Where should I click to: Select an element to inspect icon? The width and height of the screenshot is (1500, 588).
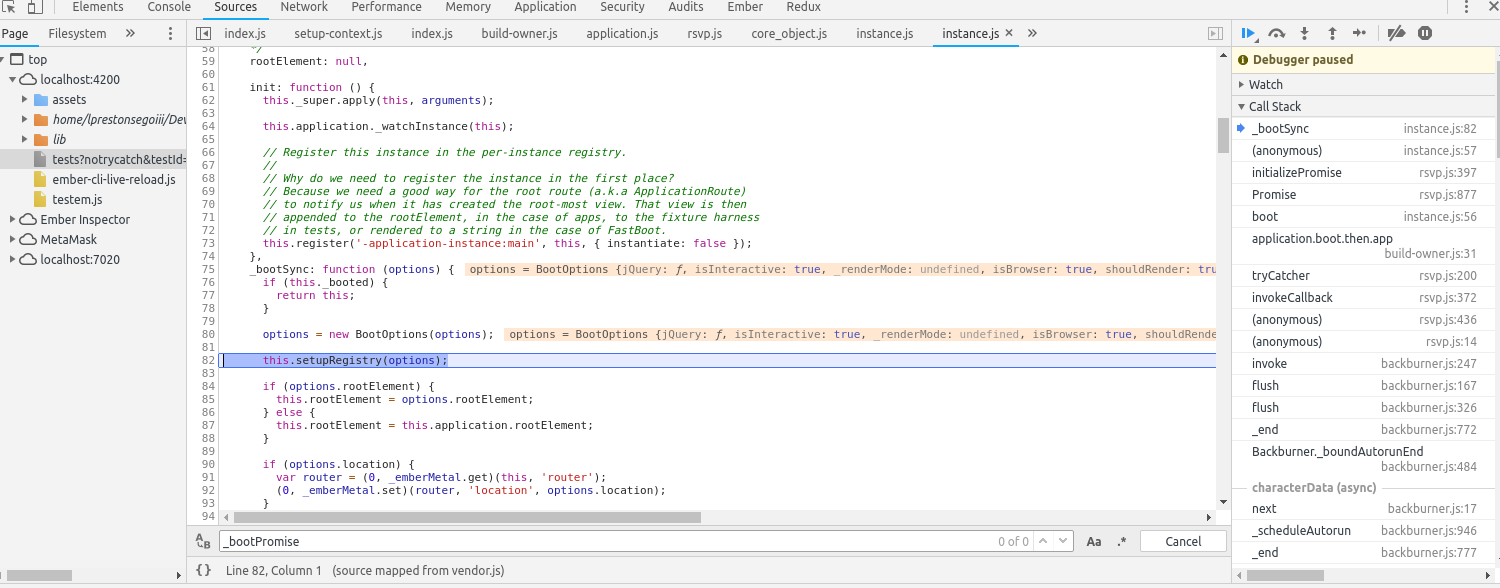tap(9, 7)
